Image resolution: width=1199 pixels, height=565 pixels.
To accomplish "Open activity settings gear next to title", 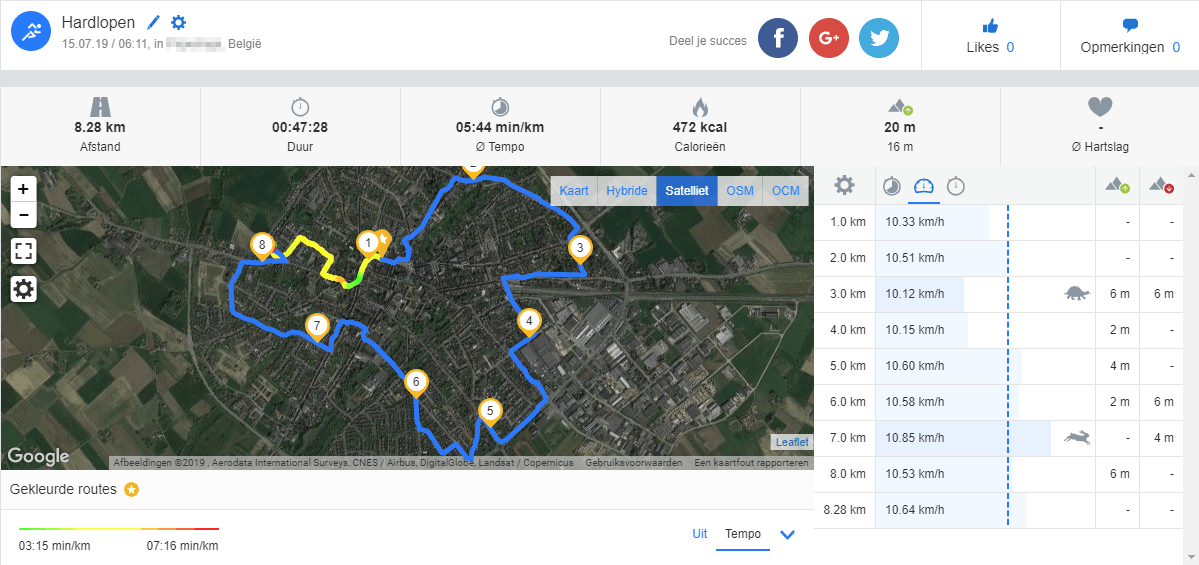I will [x=178, y=22].
